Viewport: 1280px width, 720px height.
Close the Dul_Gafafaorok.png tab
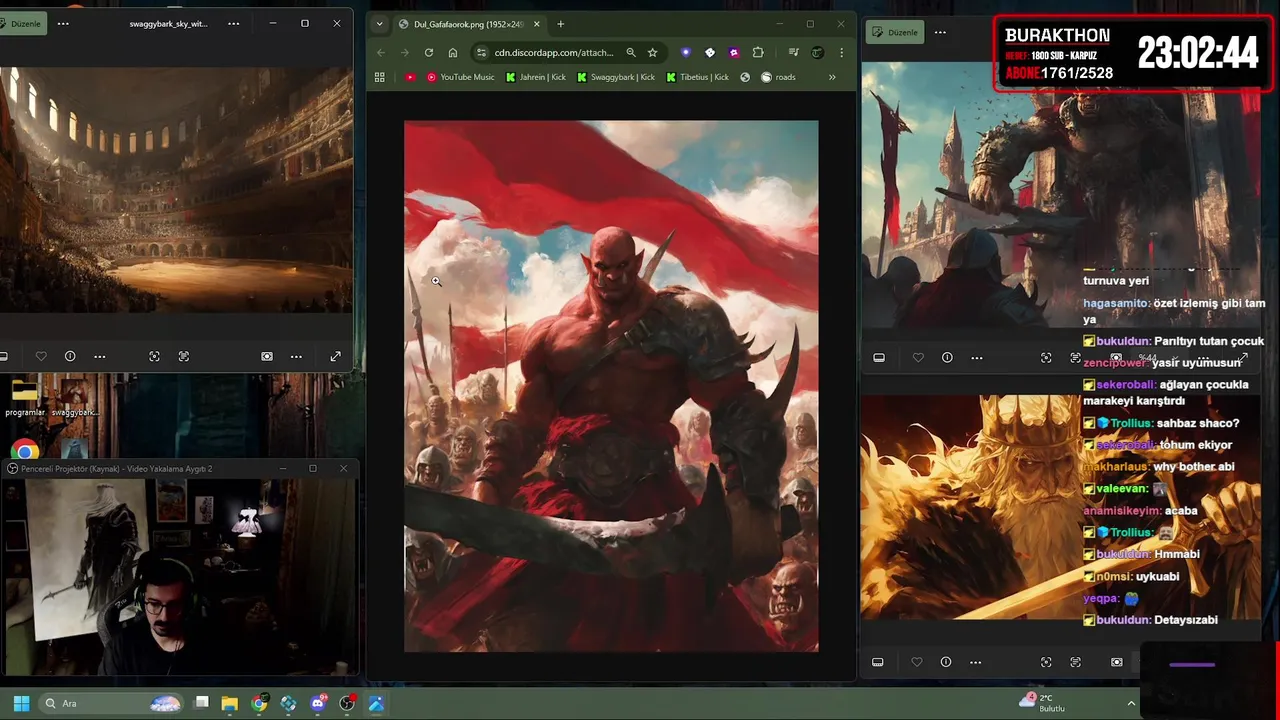point(537,24)
